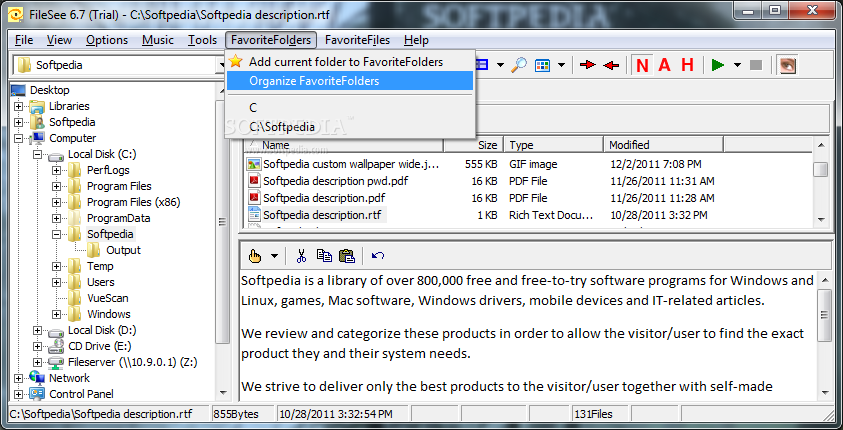Click the preview pane scroll down arrow

824,393
